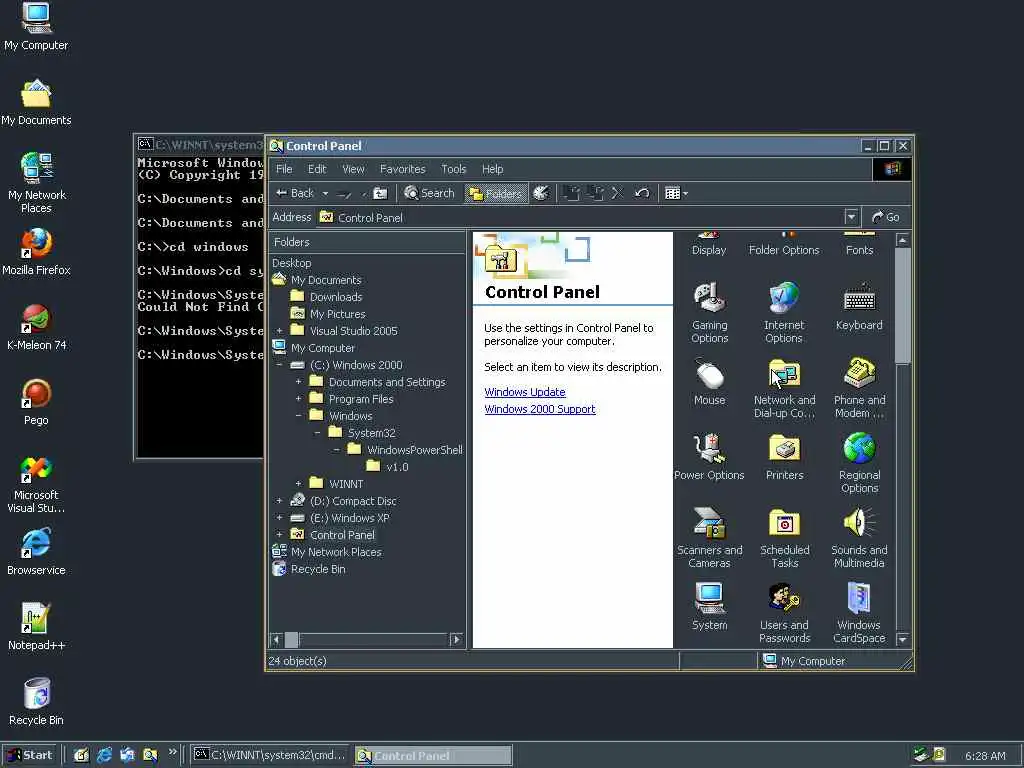The height and width of the screenshot is (768, 1024).
Task: Click the Up folder toolbar icon
Action: click(380, 193)
